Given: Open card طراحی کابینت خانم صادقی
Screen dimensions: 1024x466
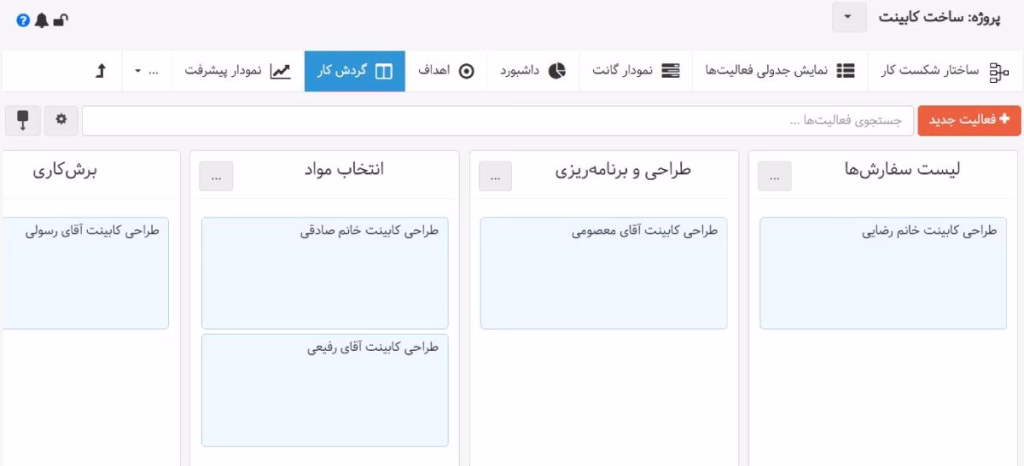Looking at the screenshot, I should click(x=325, y=273).
